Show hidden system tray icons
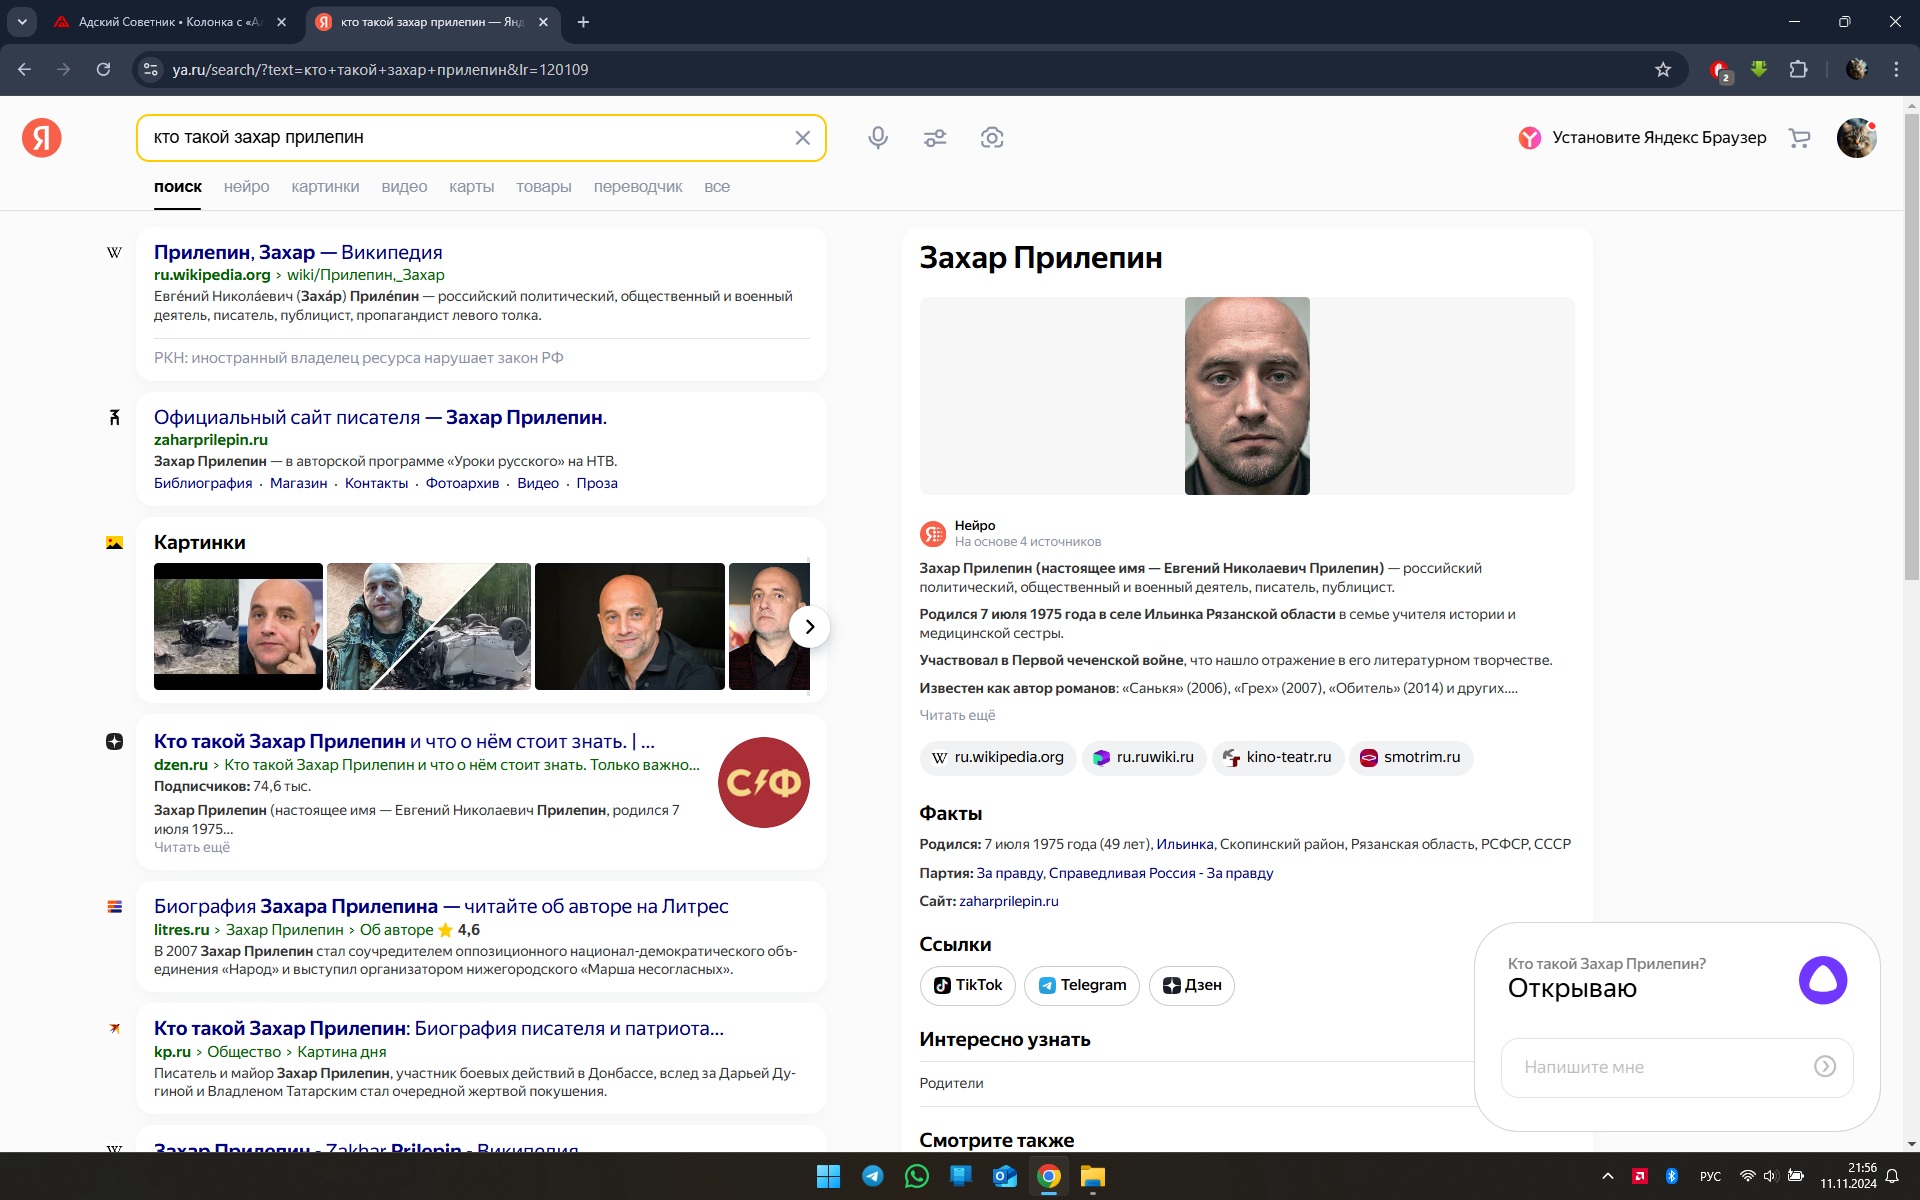1920x1200 pixels. pyautogui.click(x=1607, y=1176)
